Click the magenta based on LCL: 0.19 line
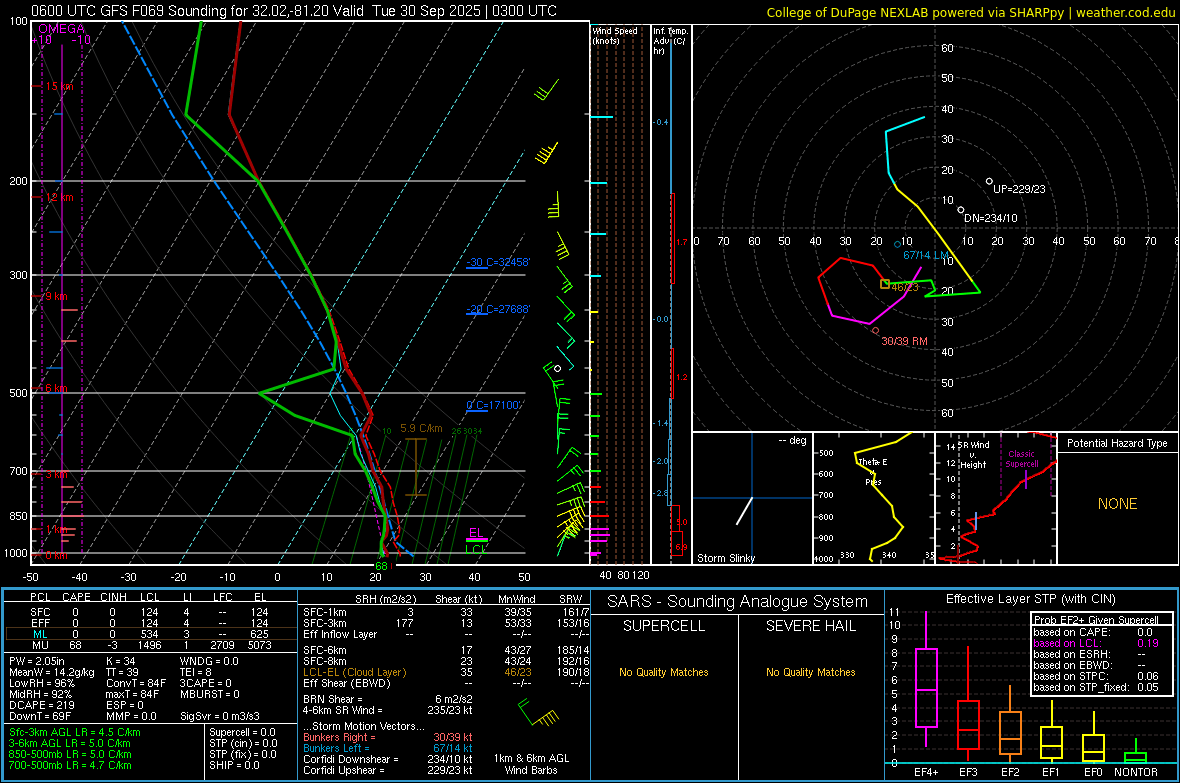The image size is (1180, 783). pyautogui.click(x=1096, y=643)
